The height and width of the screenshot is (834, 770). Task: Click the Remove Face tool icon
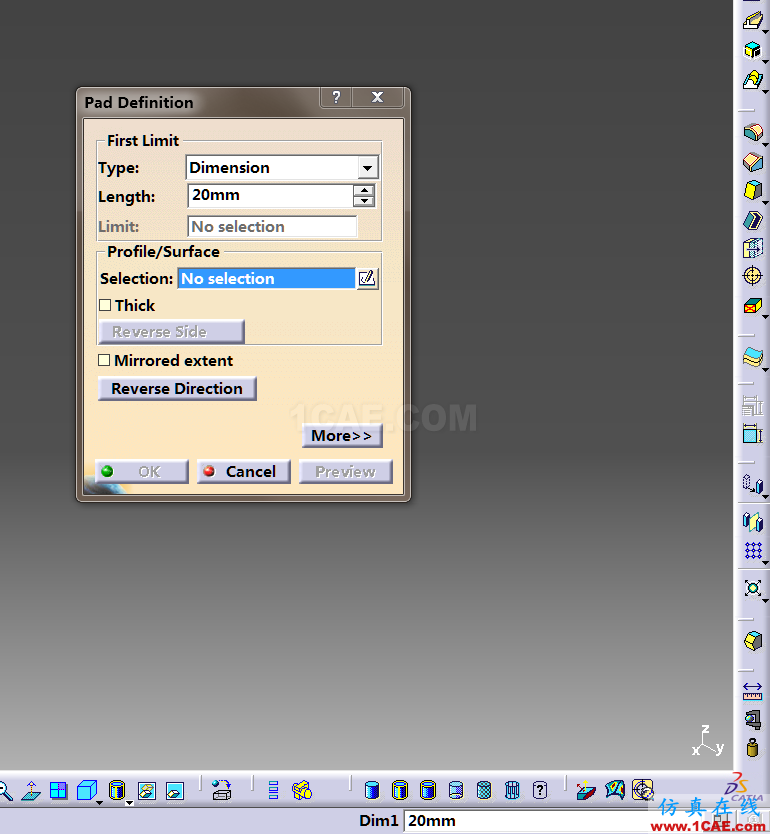pyautogui.click(x=752, y=306)
